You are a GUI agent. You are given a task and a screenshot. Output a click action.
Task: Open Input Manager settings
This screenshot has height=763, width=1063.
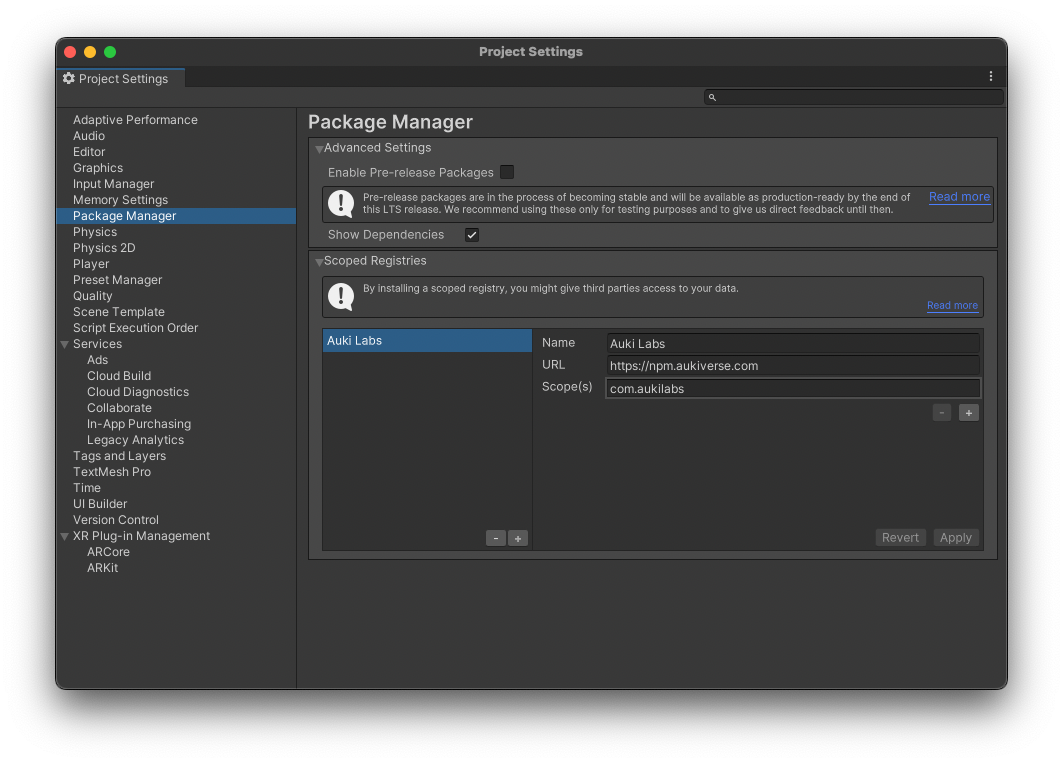click(113, 184)
